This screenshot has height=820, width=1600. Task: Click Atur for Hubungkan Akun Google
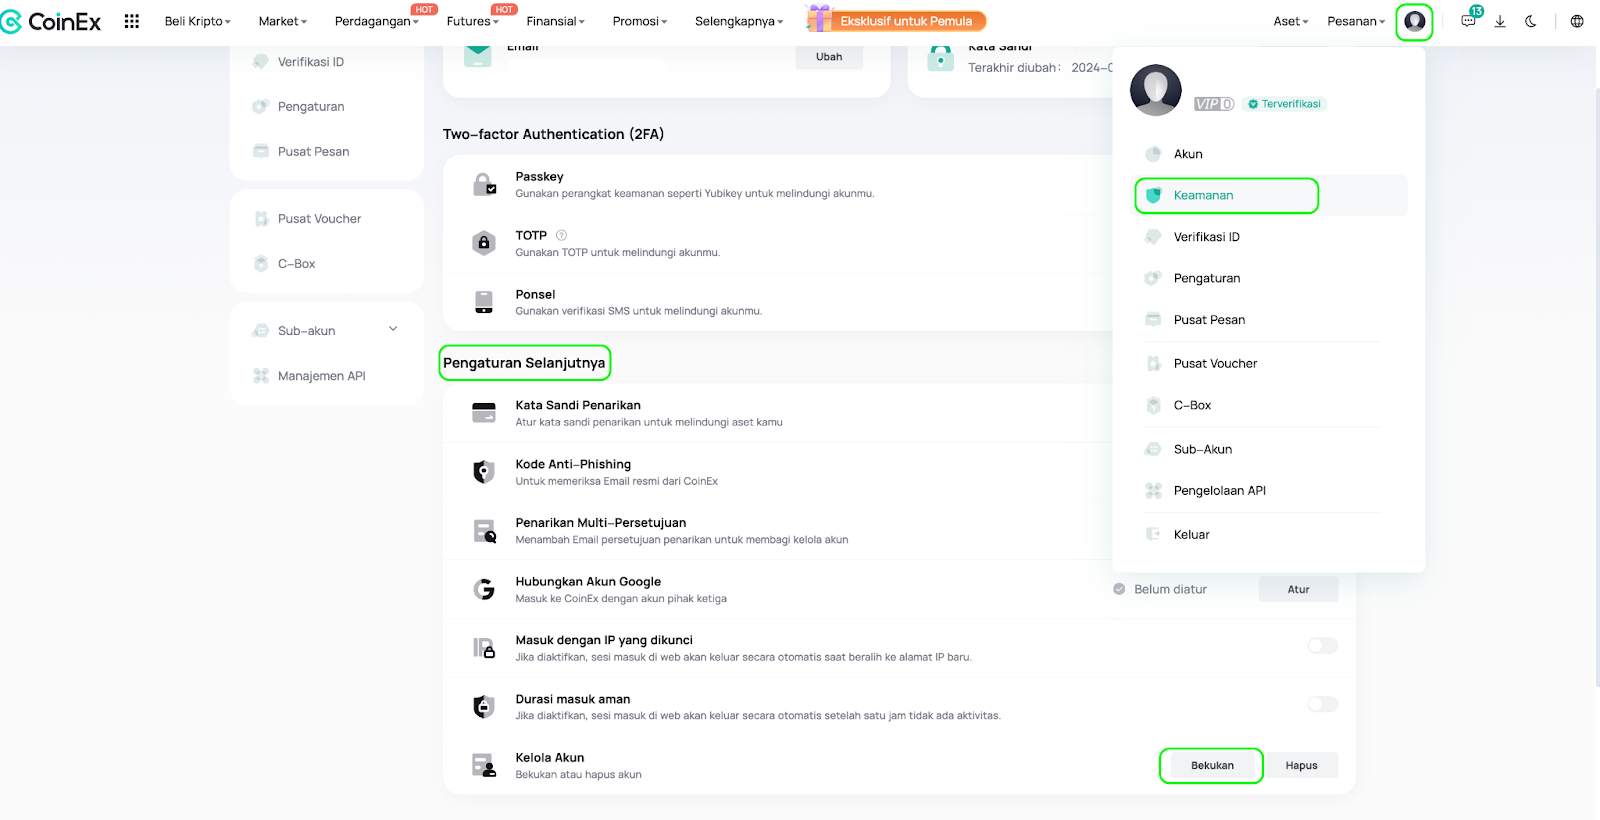1298,590
